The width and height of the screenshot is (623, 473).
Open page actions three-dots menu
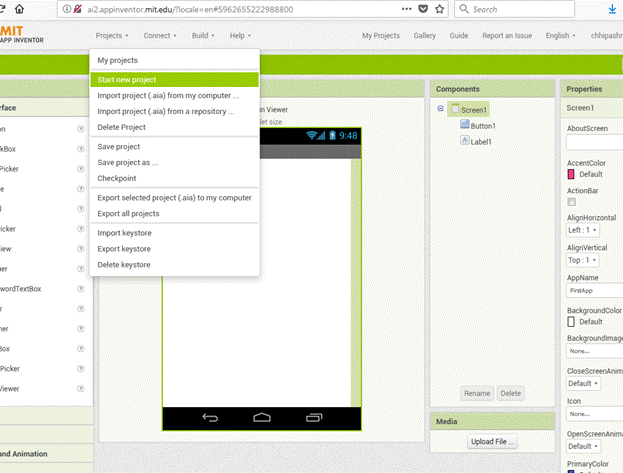pos(406,9)
